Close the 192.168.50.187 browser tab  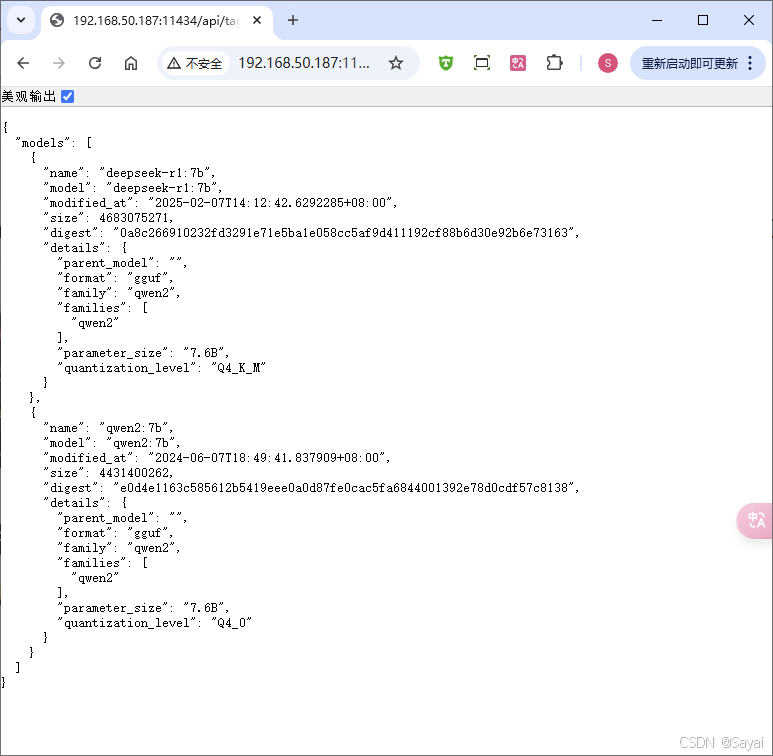point(257,20)
